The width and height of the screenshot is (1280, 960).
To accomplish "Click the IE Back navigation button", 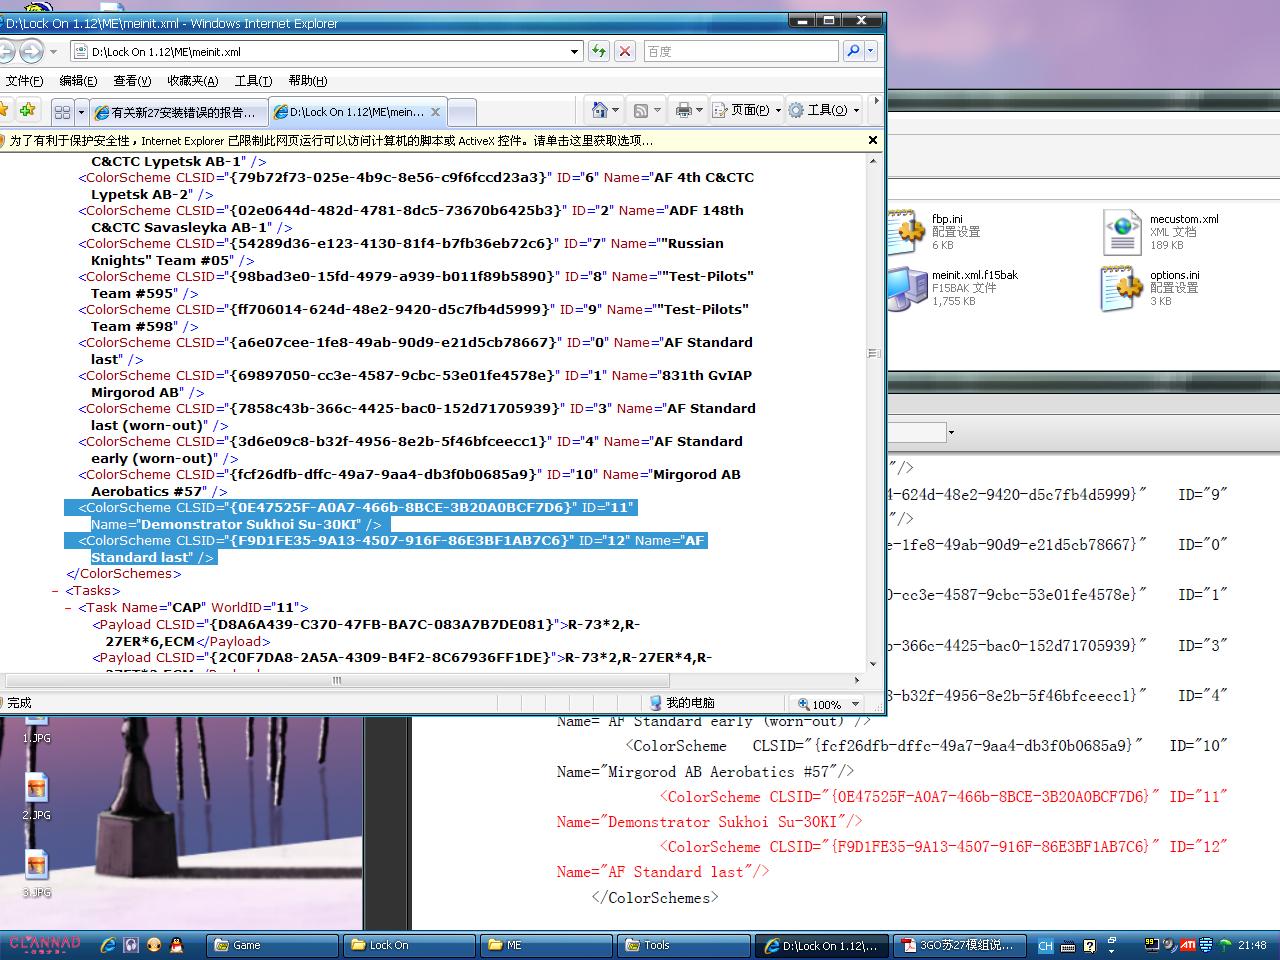I will pyautogui.click(x=6, y=51).
